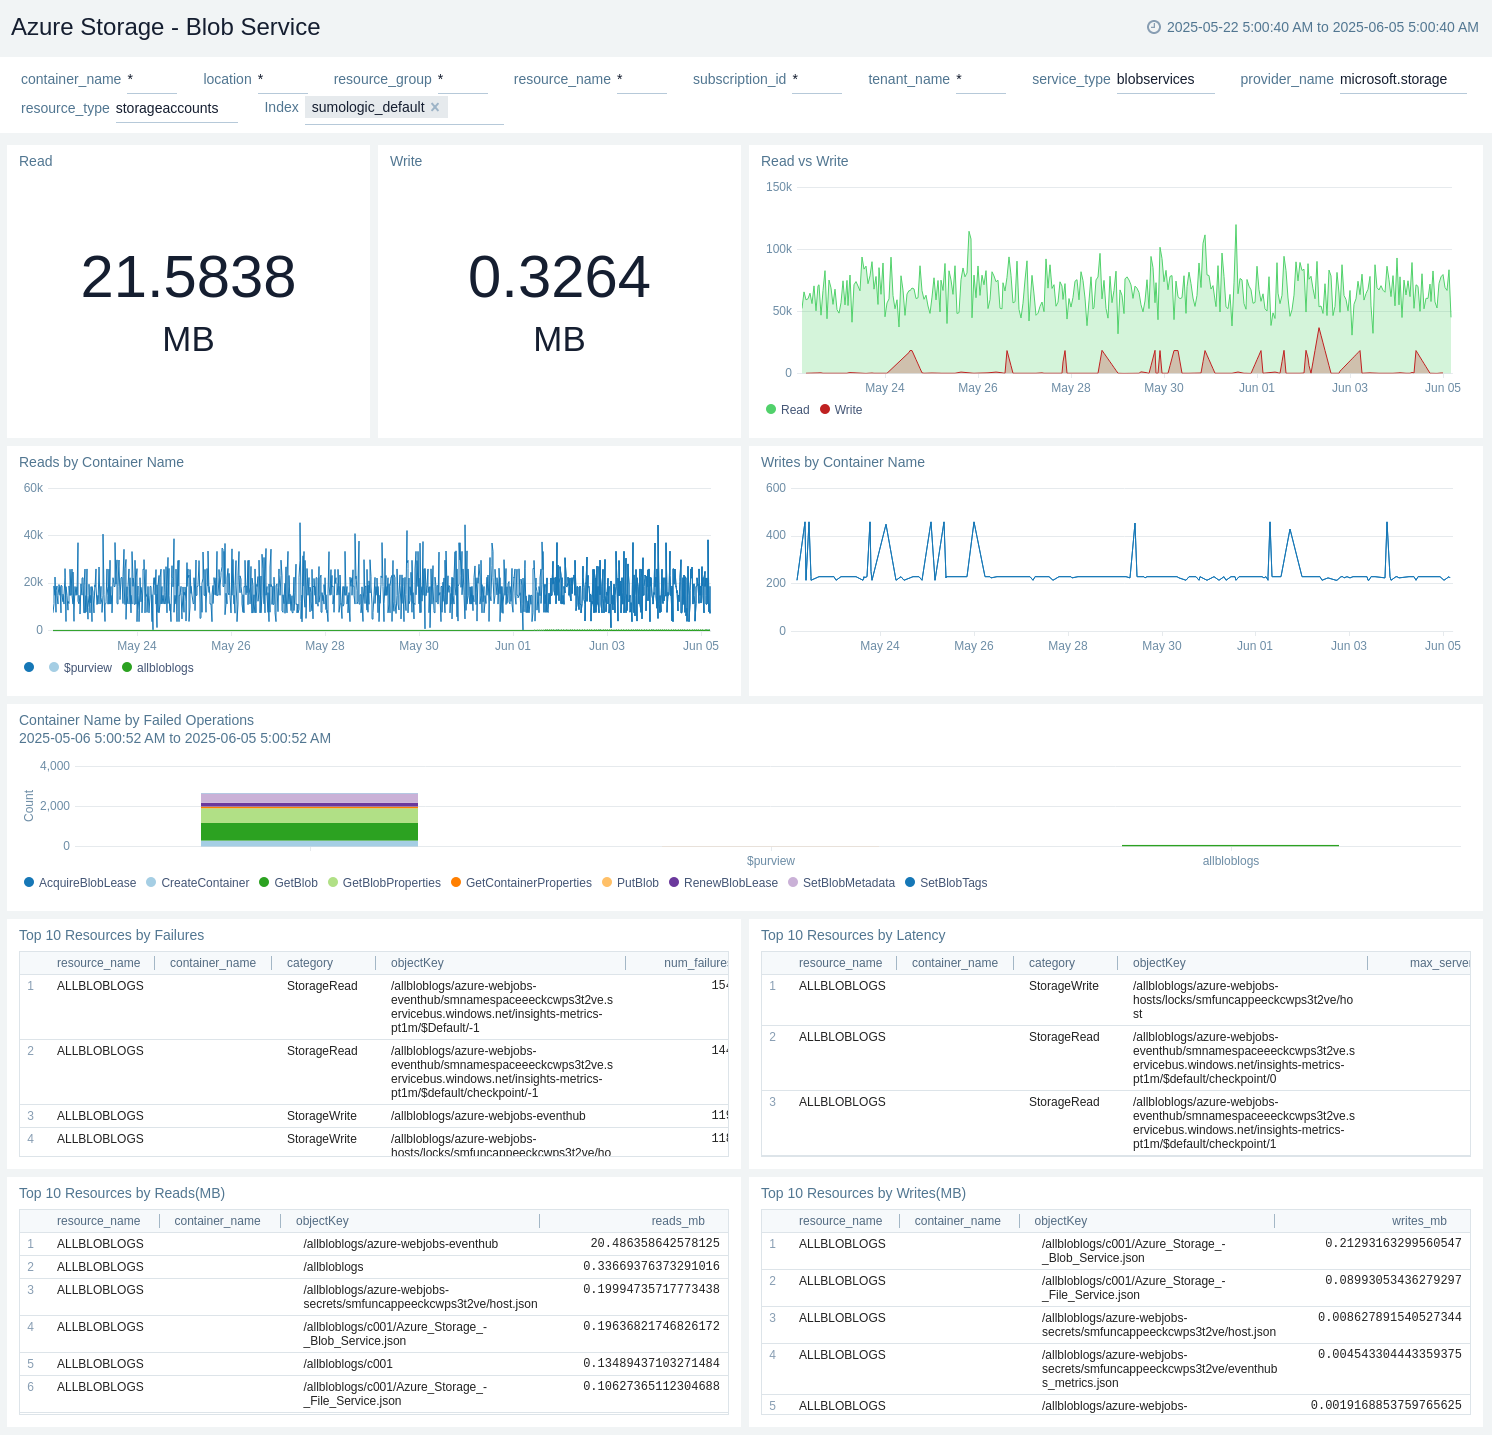Select the /allbloblogs/c001 row in Reads table
Screen dimensions: 1492x1435
374,1364
